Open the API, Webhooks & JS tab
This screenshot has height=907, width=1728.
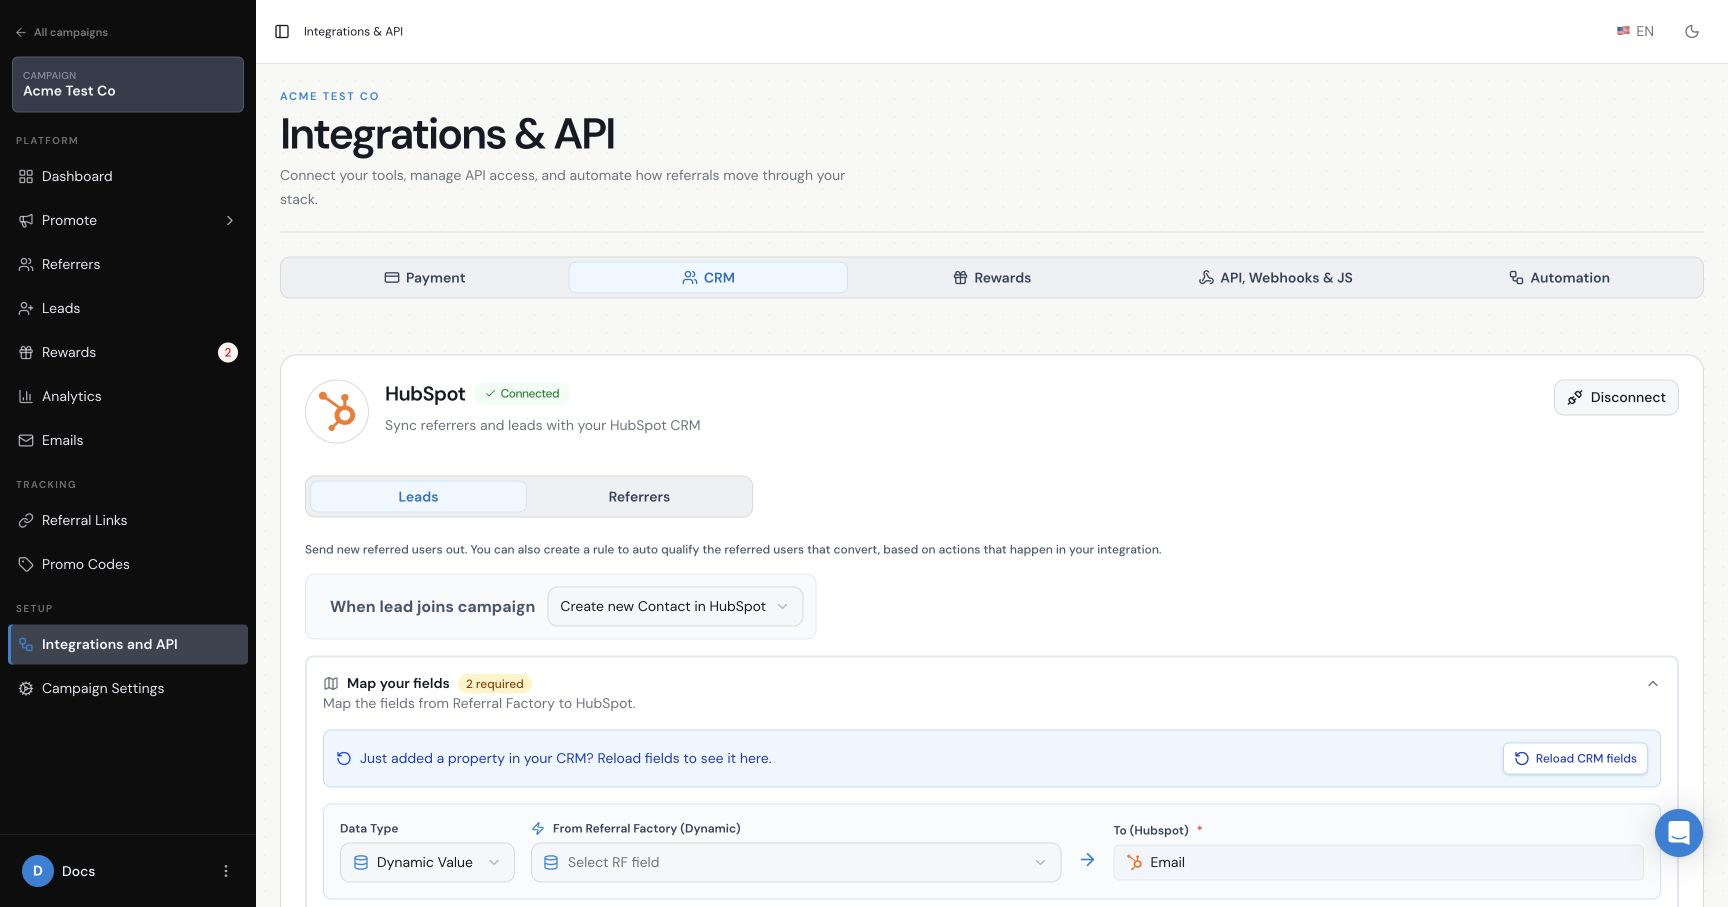pos(1275,278)
